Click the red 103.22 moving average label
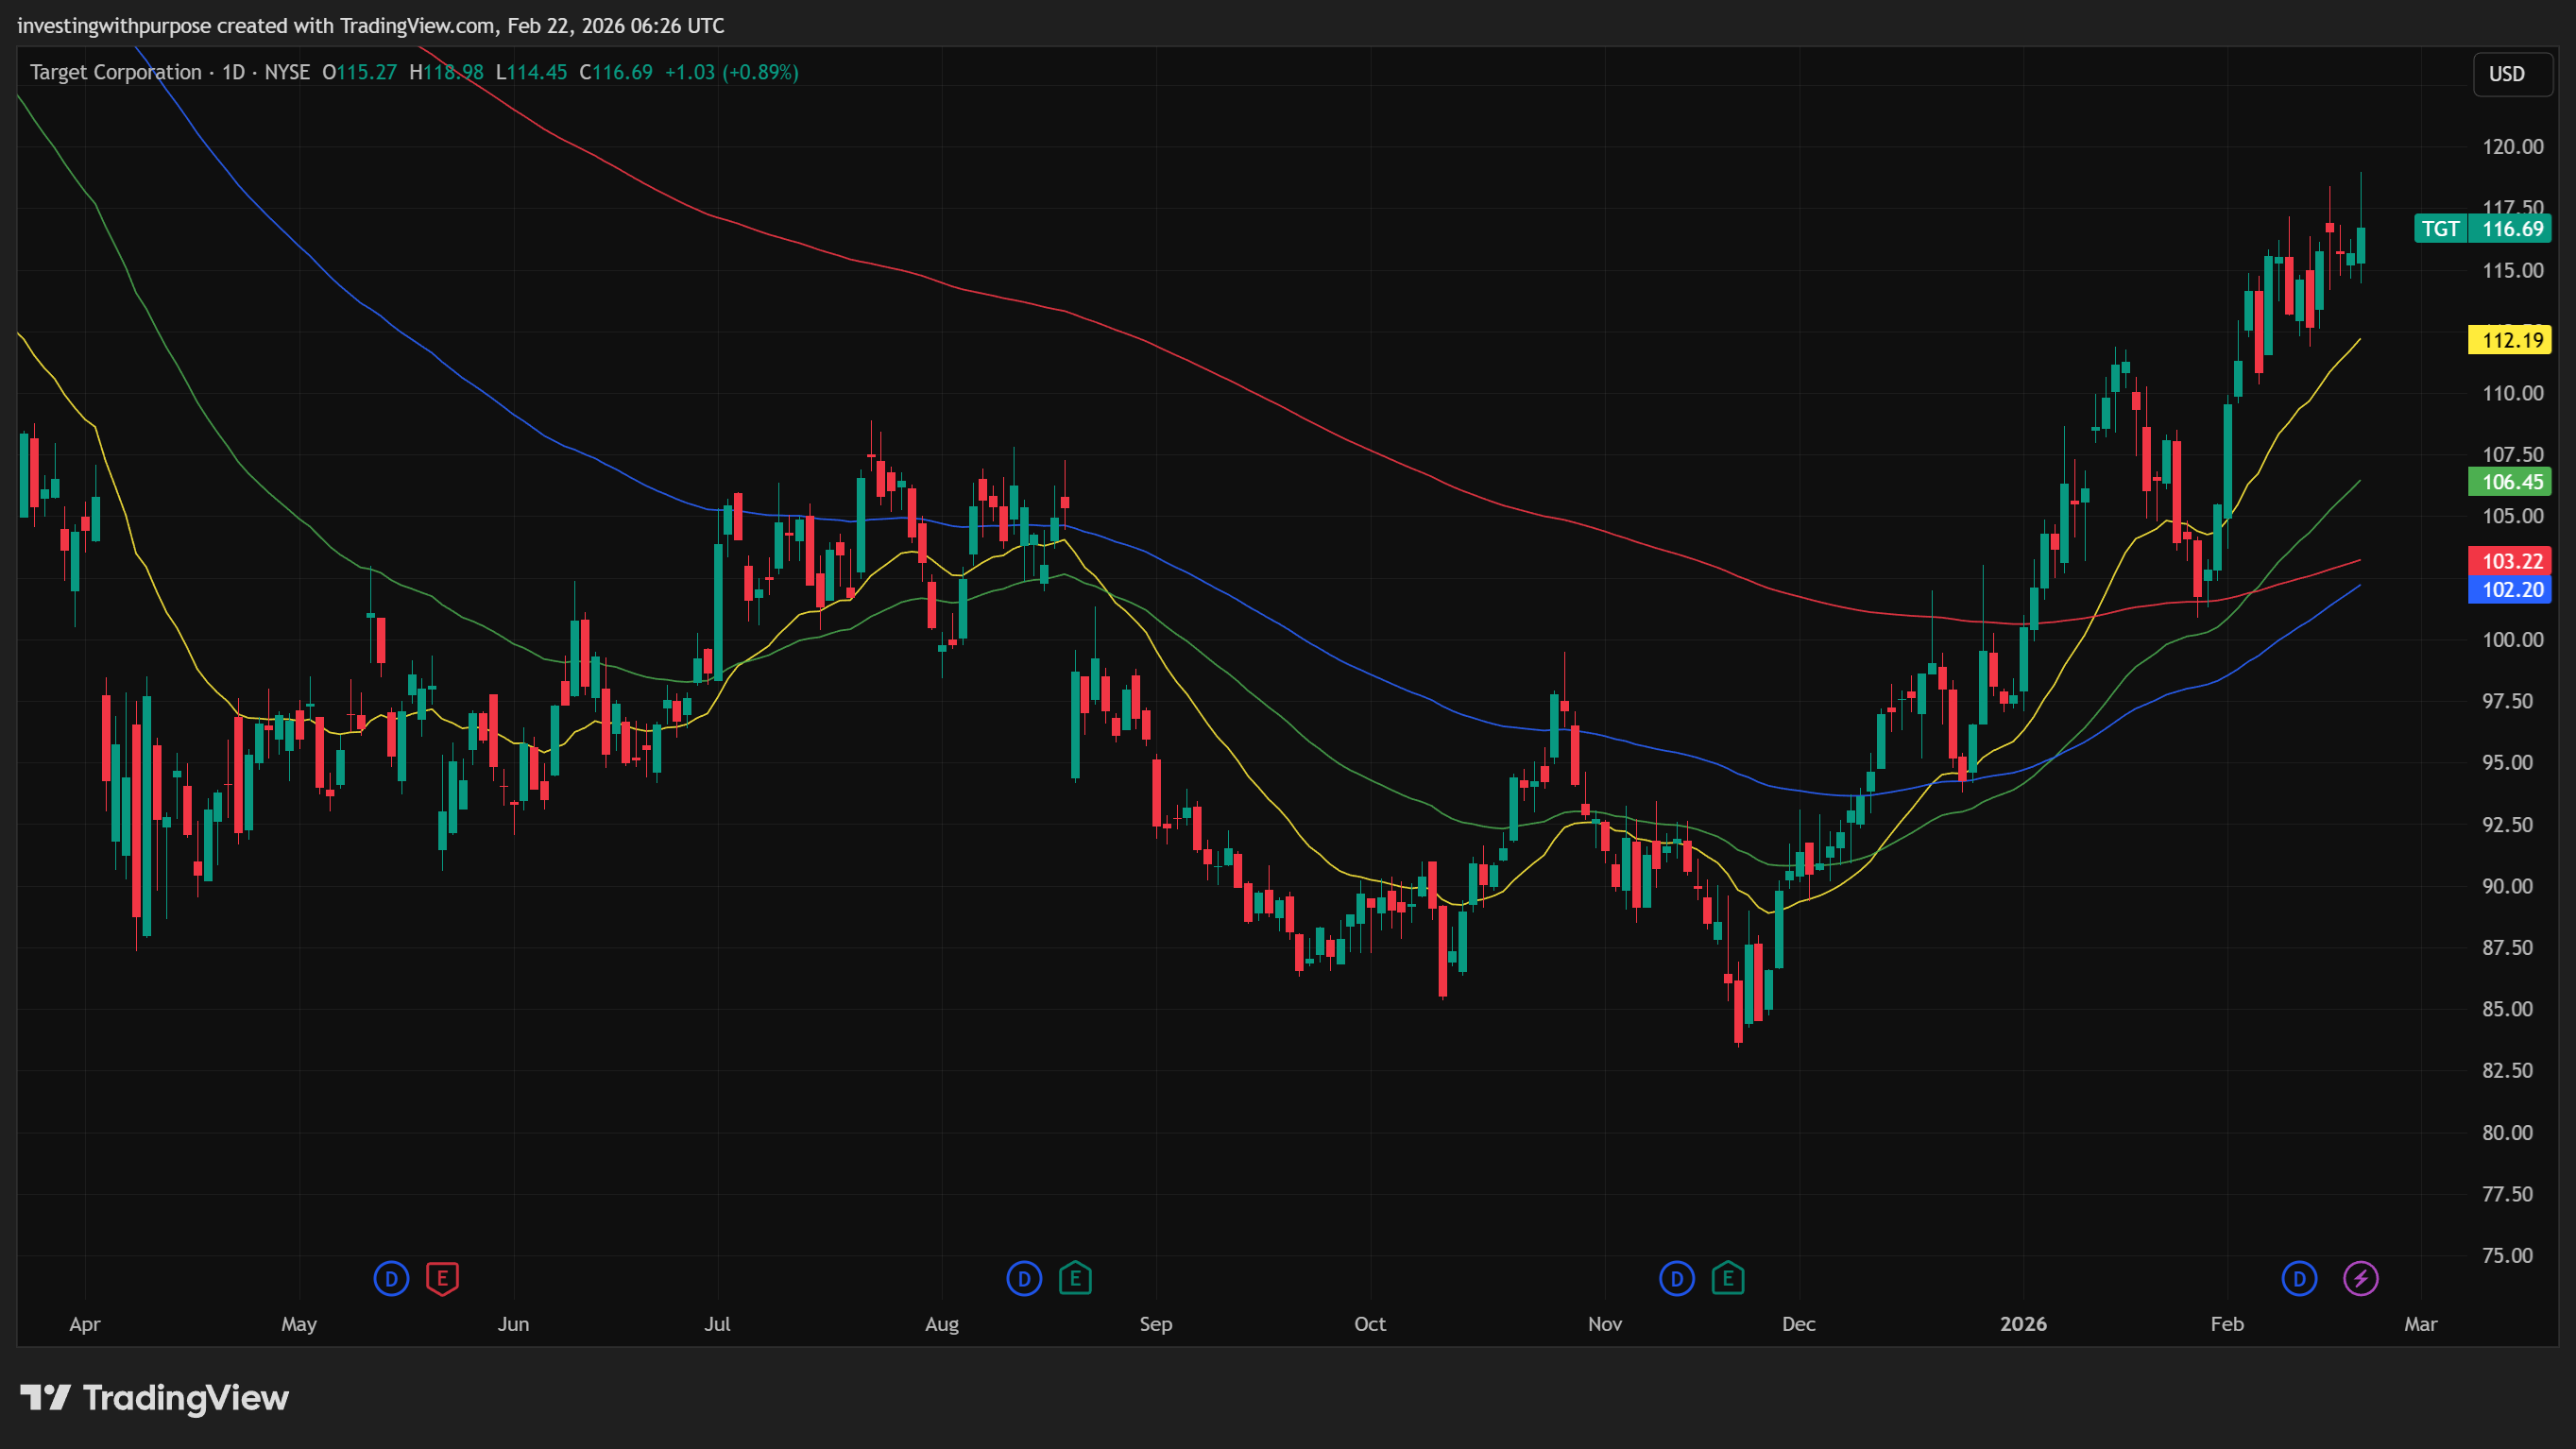Viewport: 2576px width, 1449px height. [2511, 561]
